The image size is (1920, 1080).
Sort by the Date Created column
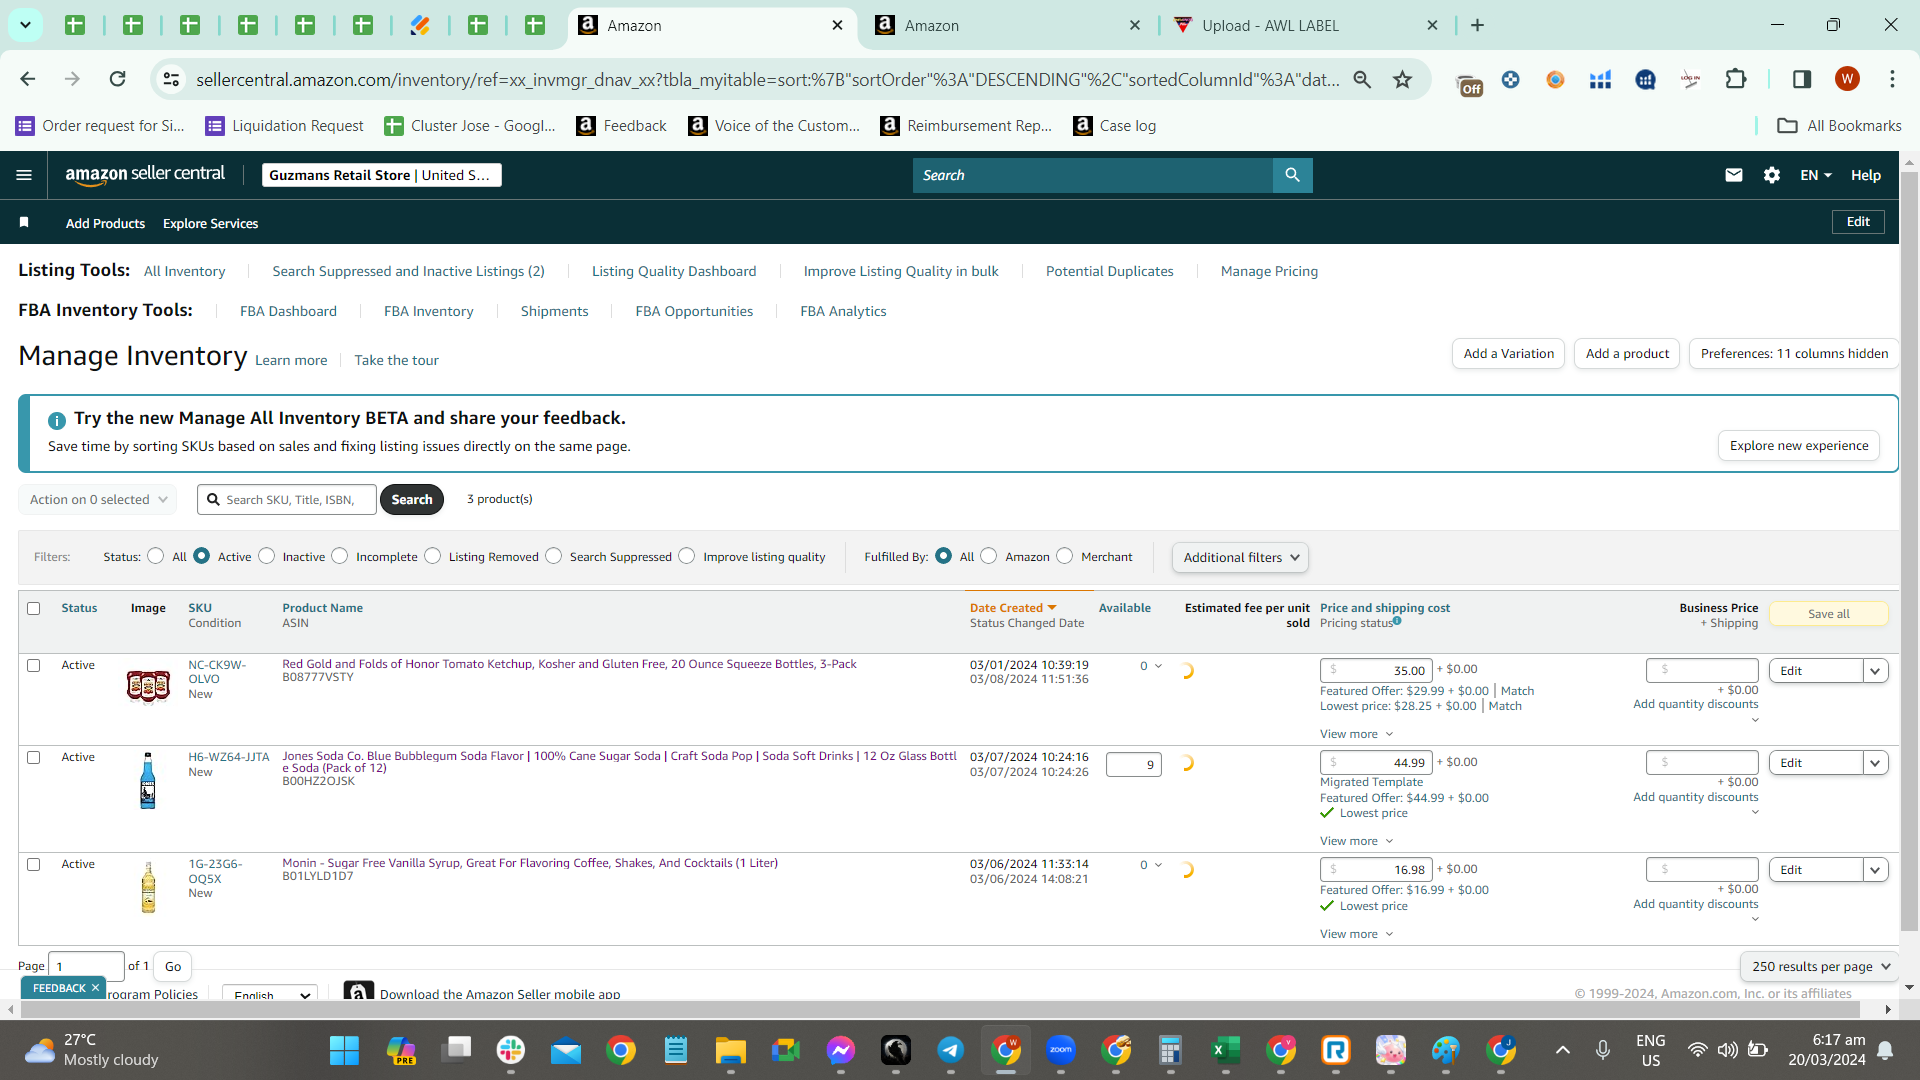tap(1013, 608)
